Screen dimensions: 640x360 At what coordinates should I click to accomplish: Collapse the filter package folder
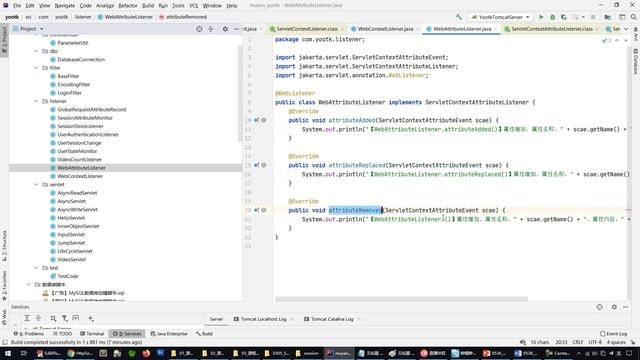(x=36, y=68)
